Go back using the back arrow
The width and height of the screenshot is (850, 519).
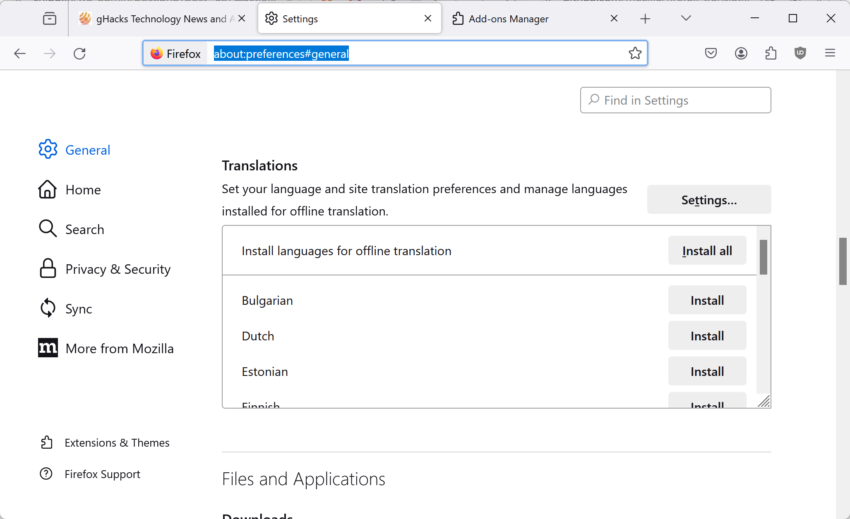click(20, 53)
